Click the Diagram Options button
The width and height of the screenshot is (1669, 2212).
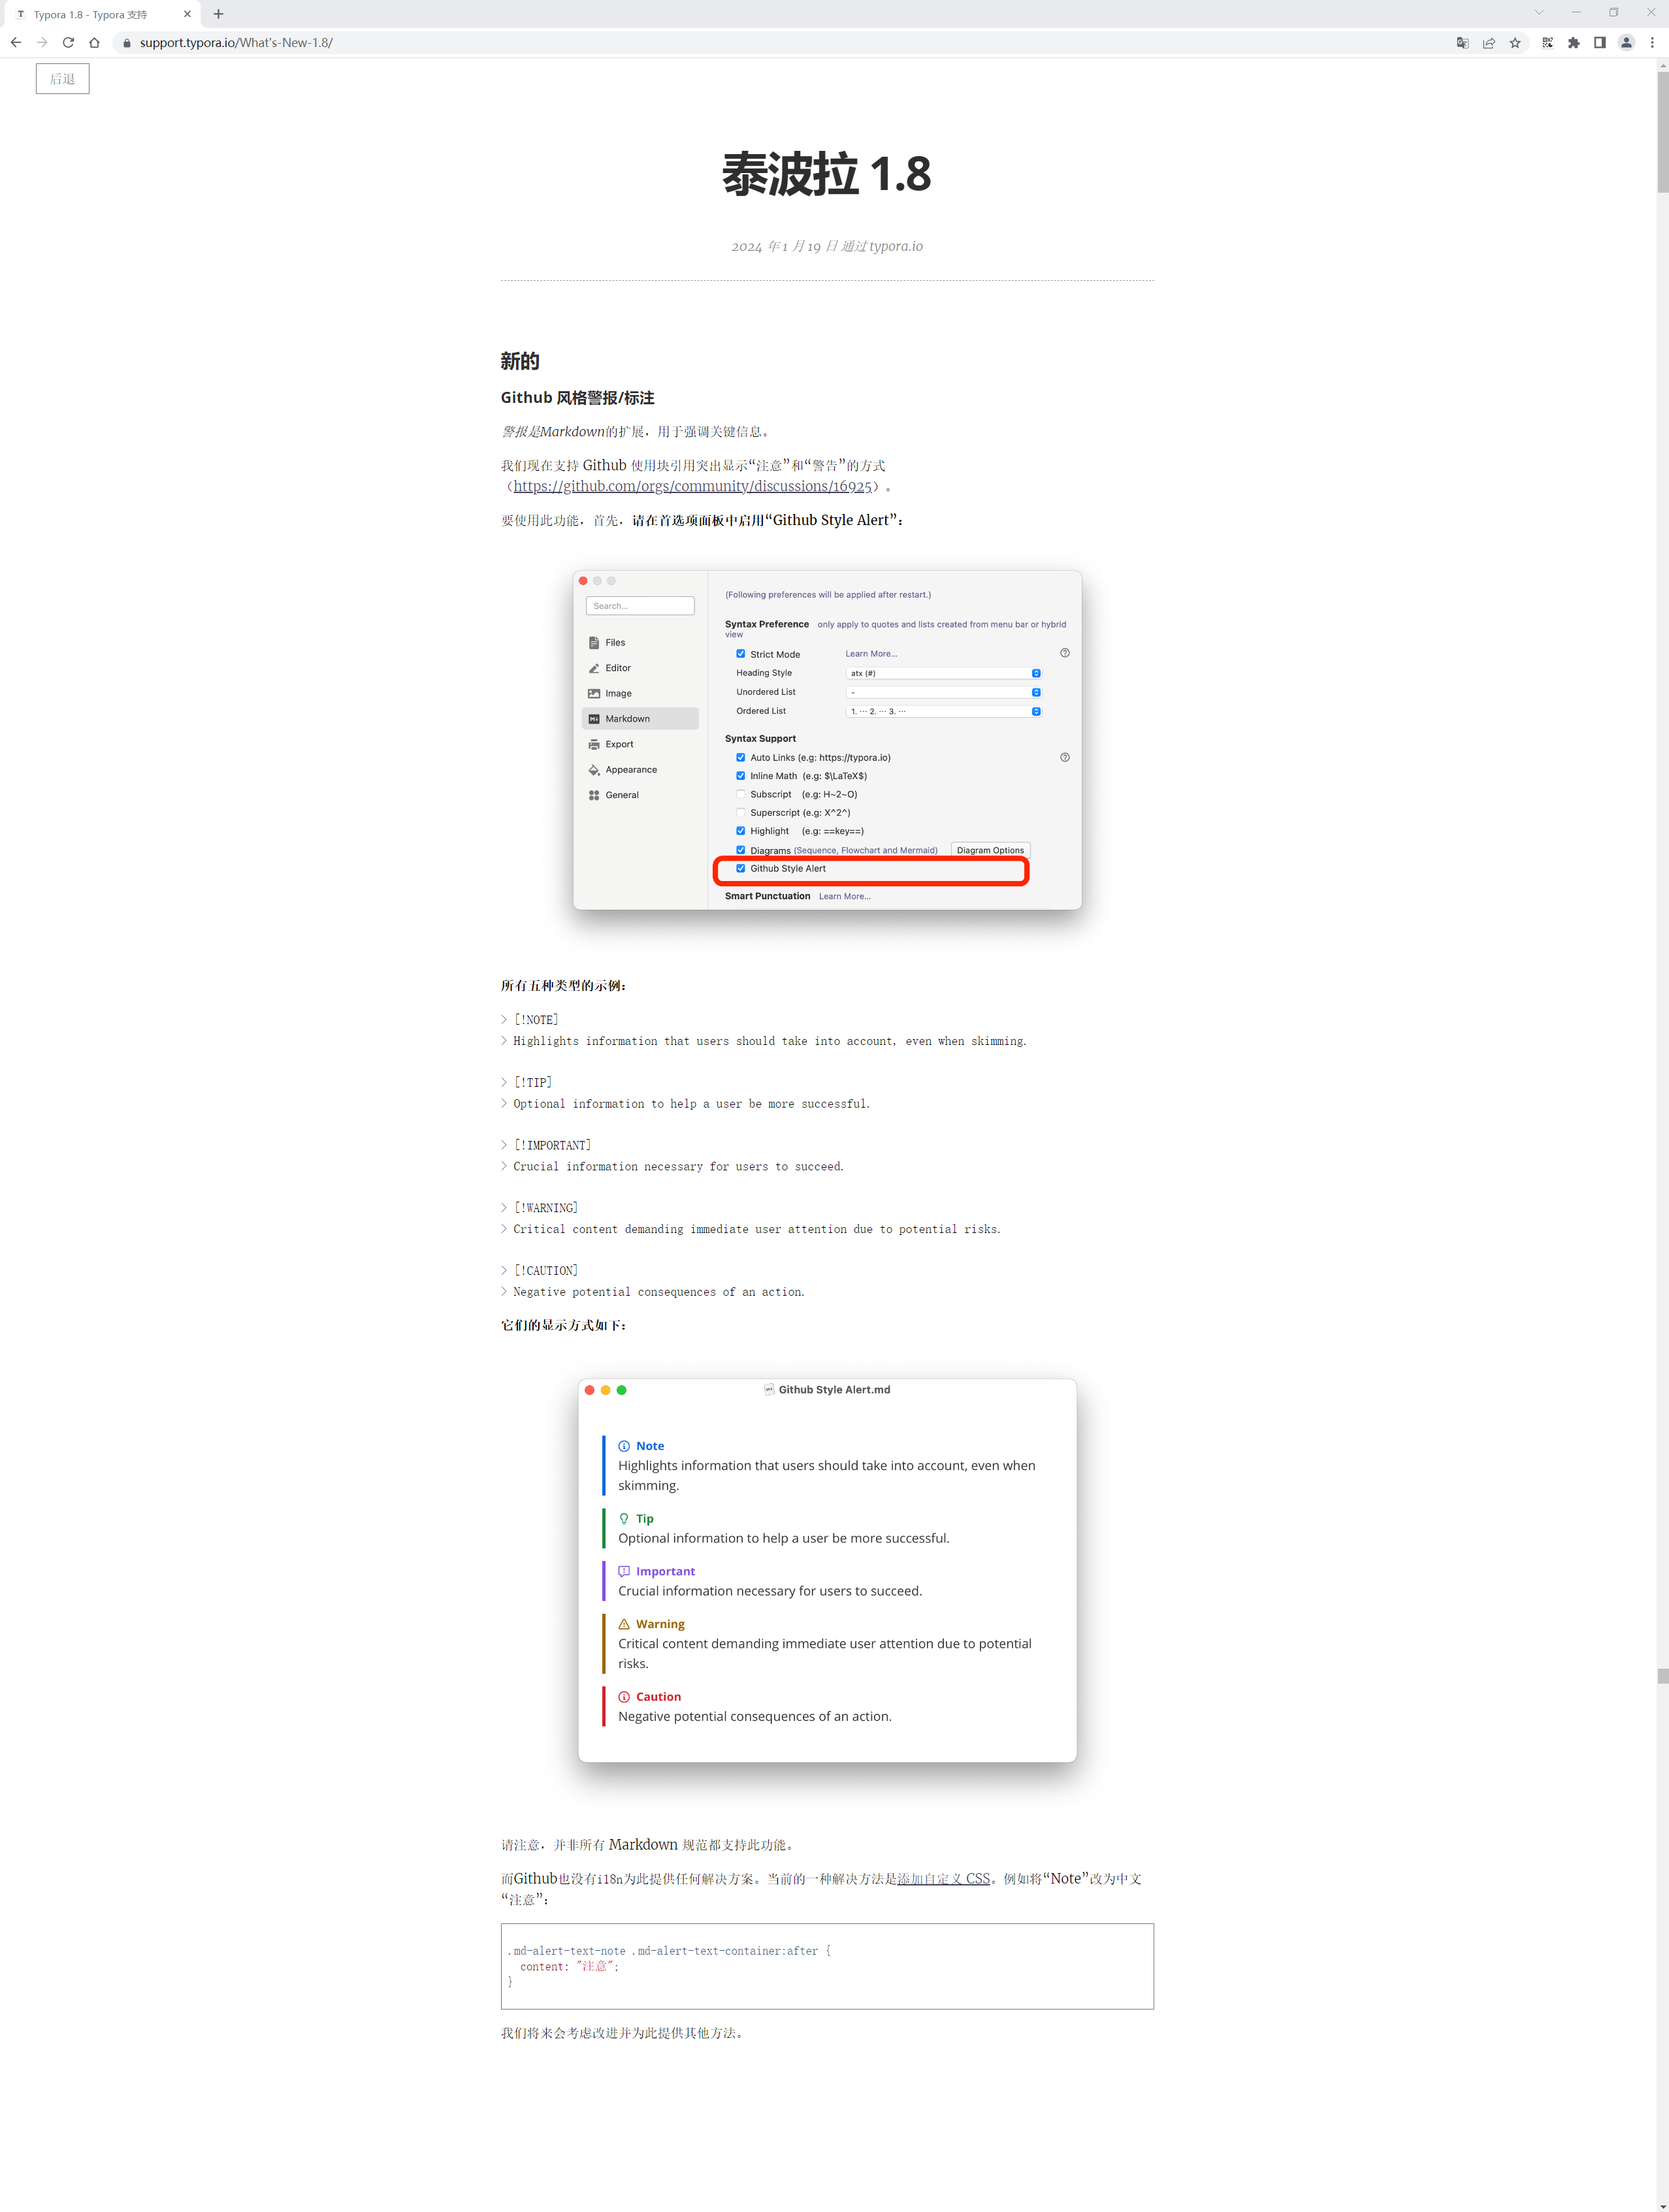pos(990,850)
